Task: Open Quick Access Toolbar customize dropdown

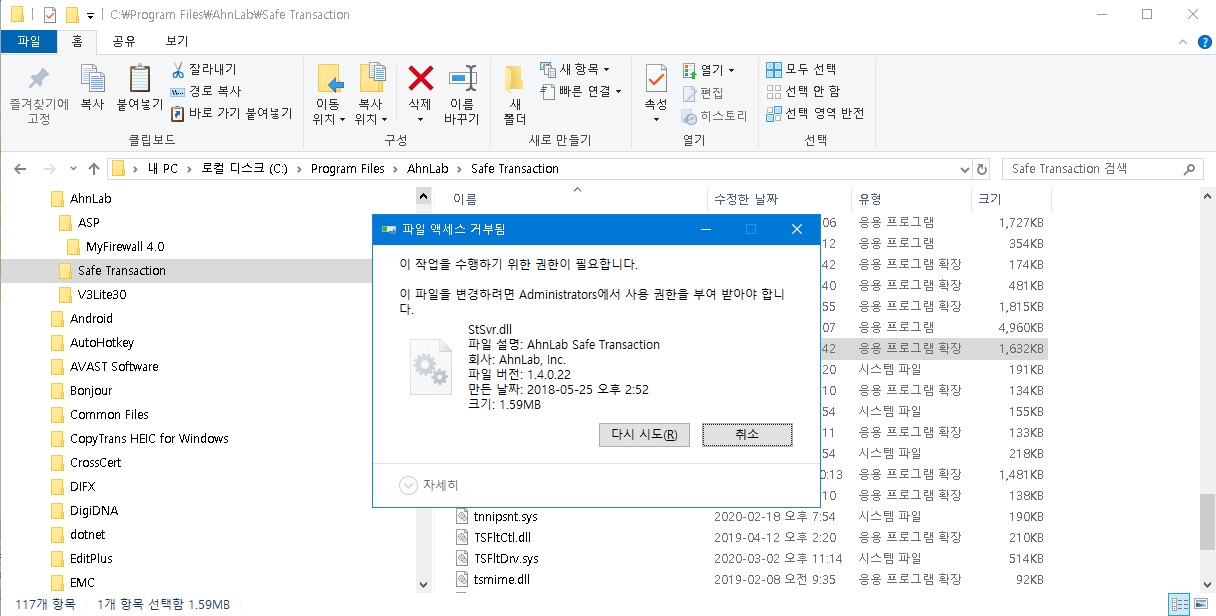Action: [91, 15]
